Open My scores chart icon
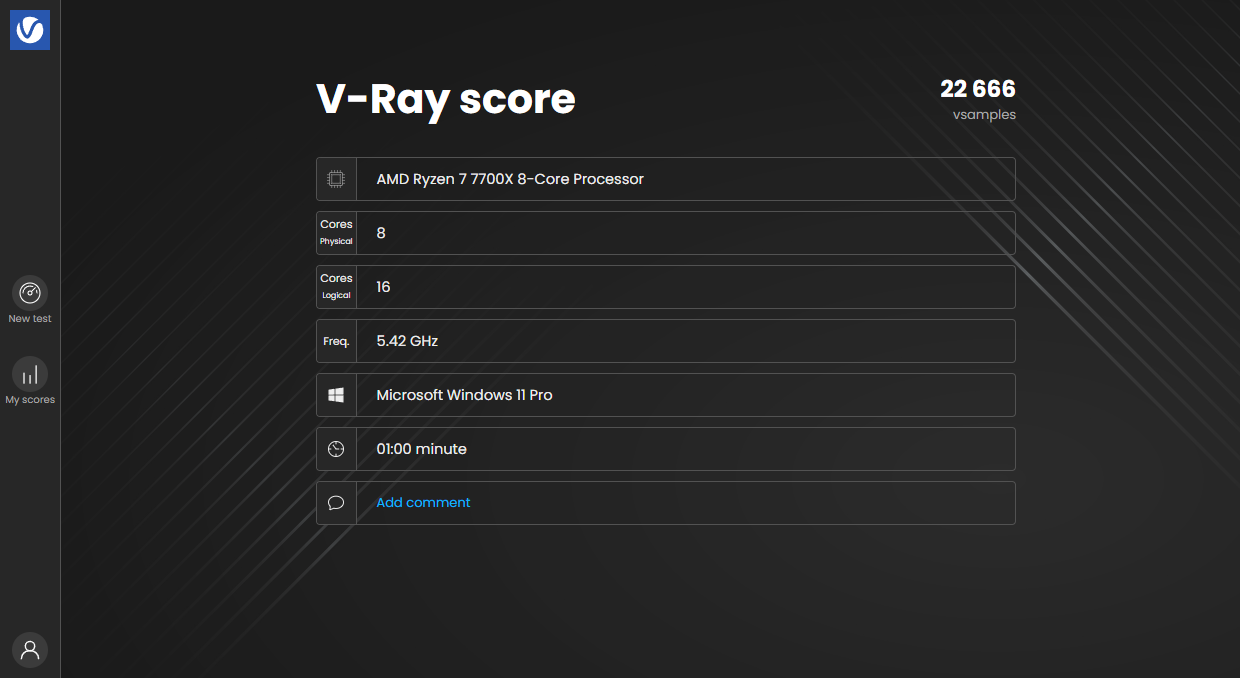This screenshot has height=678, width=1240. click(x=30, y=374)
